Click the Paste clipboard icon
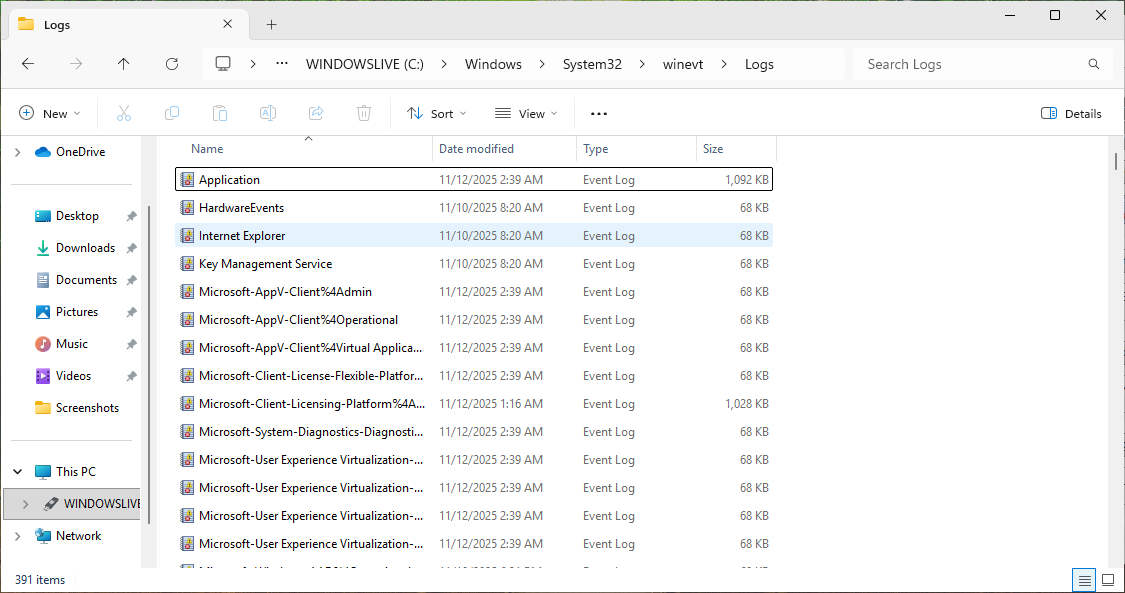 tap(220, 114)
